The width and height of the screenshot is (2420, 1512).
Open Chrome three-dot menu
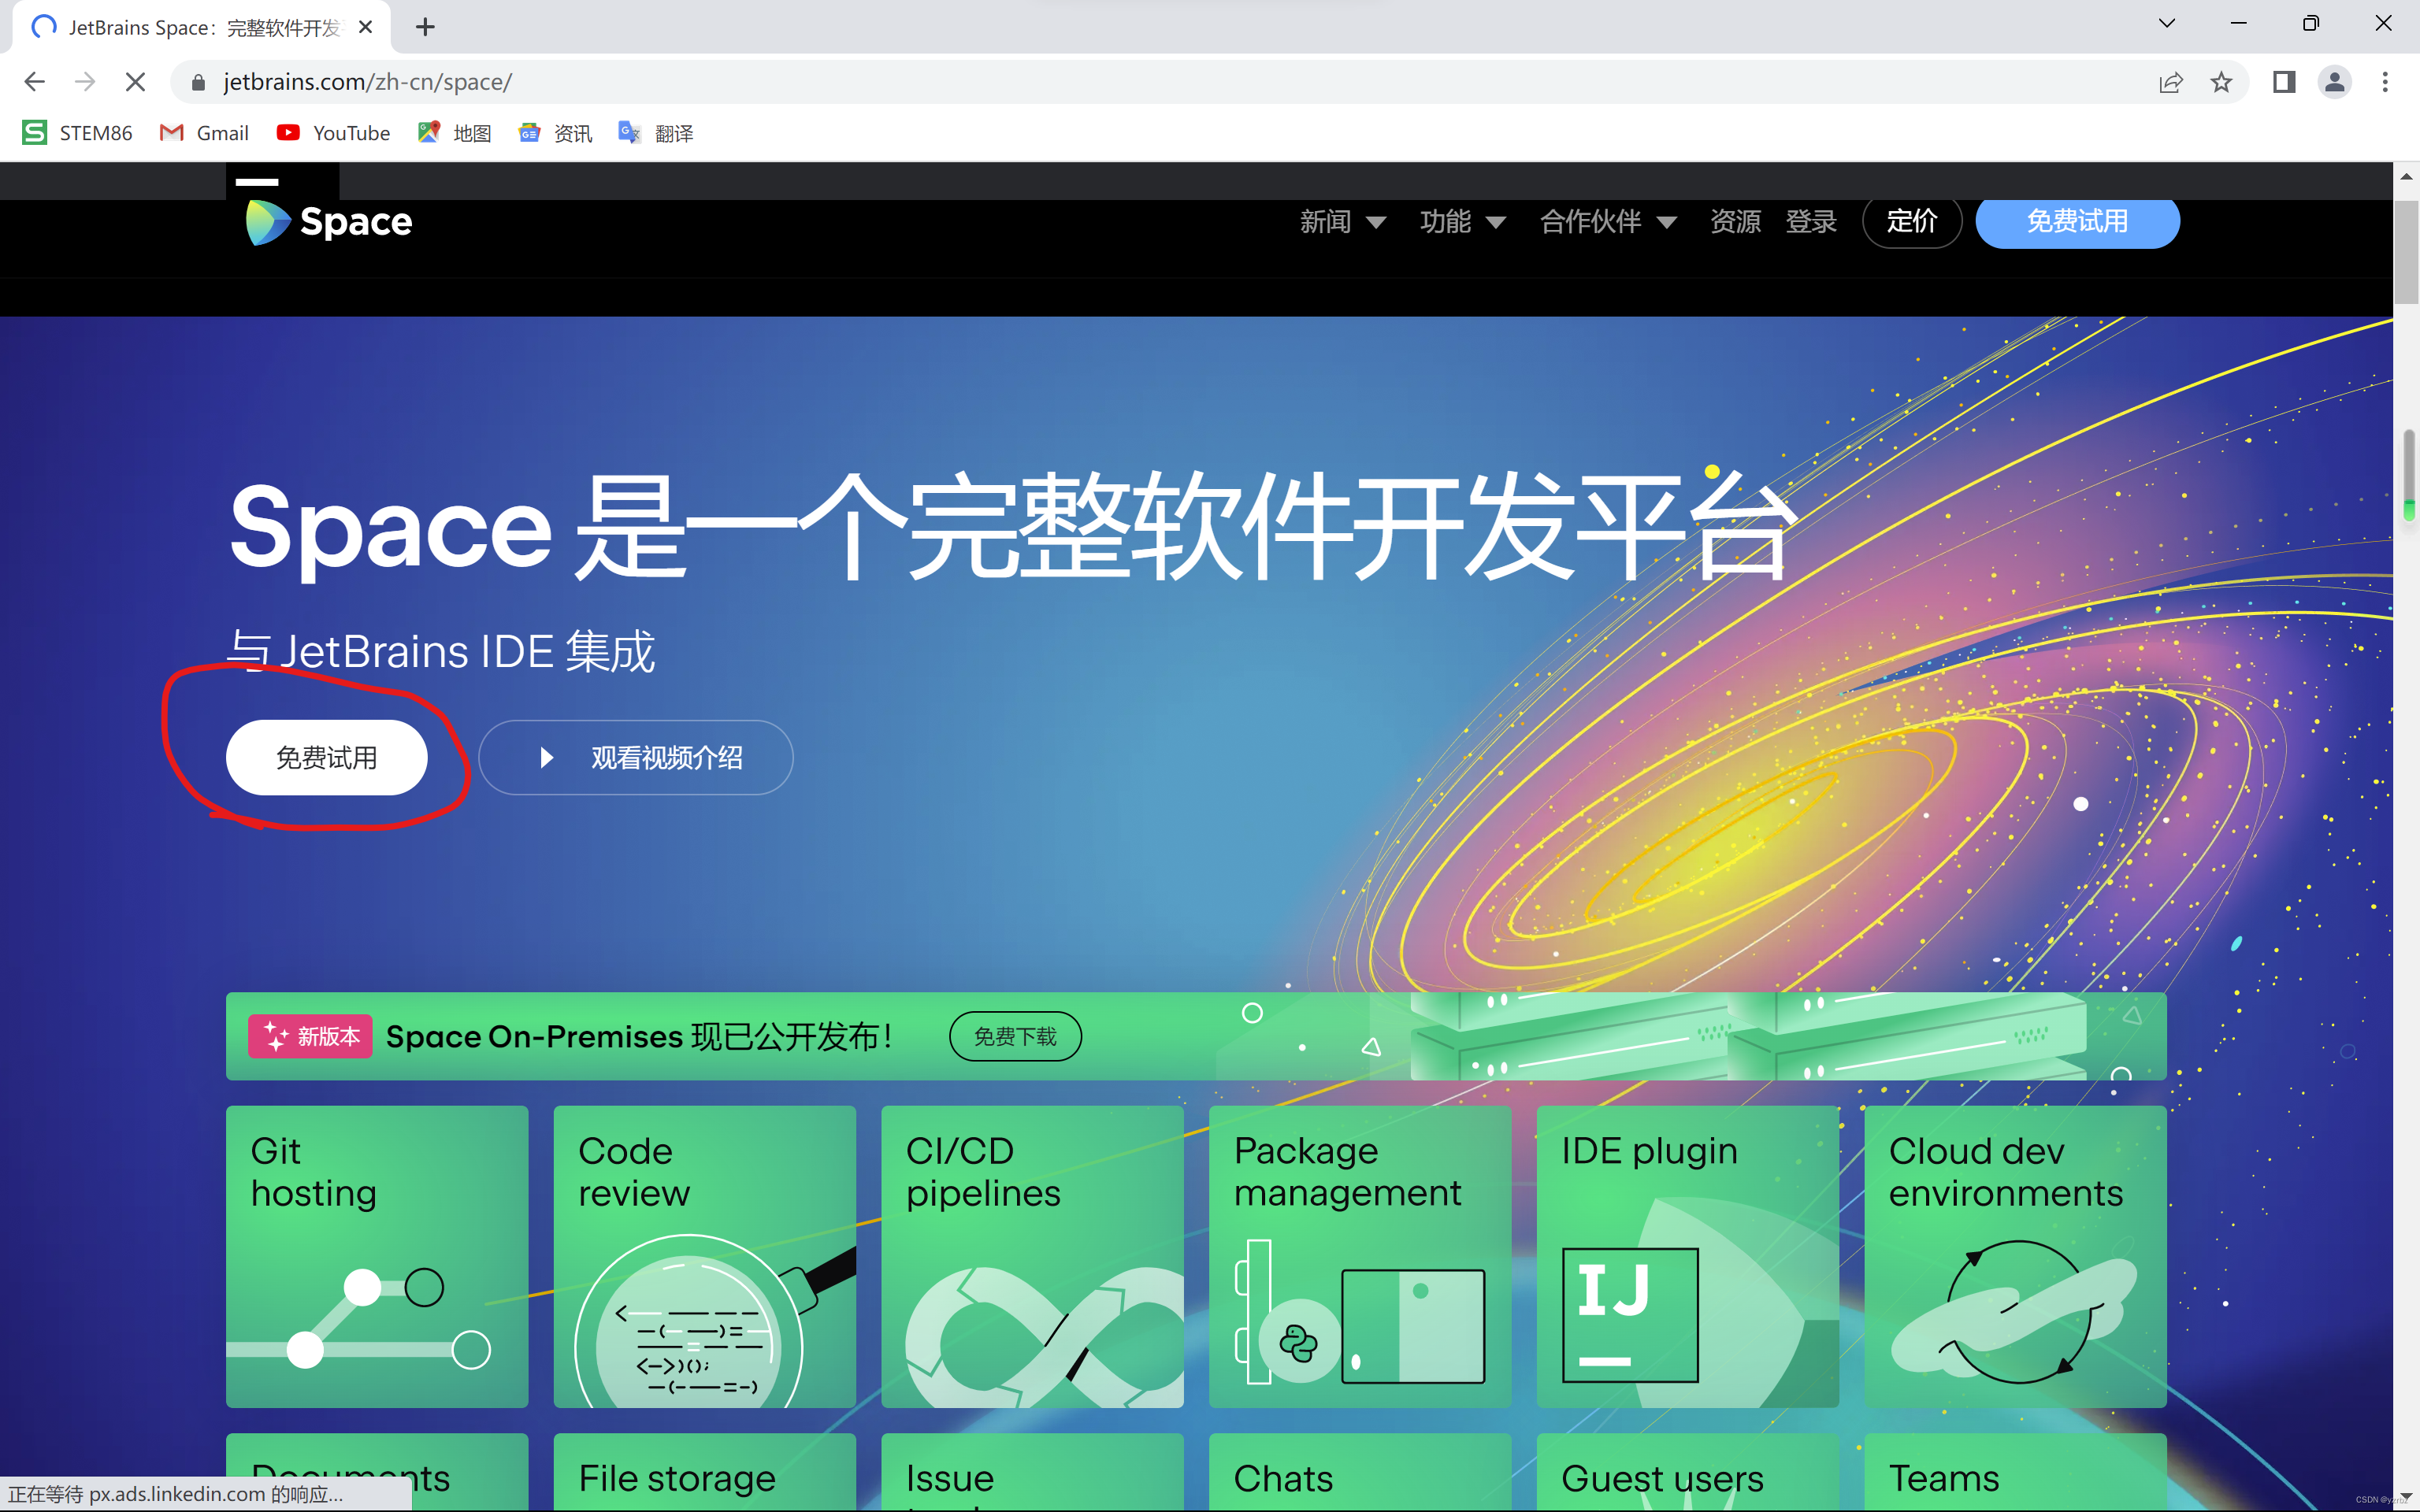coord(2385,82)
